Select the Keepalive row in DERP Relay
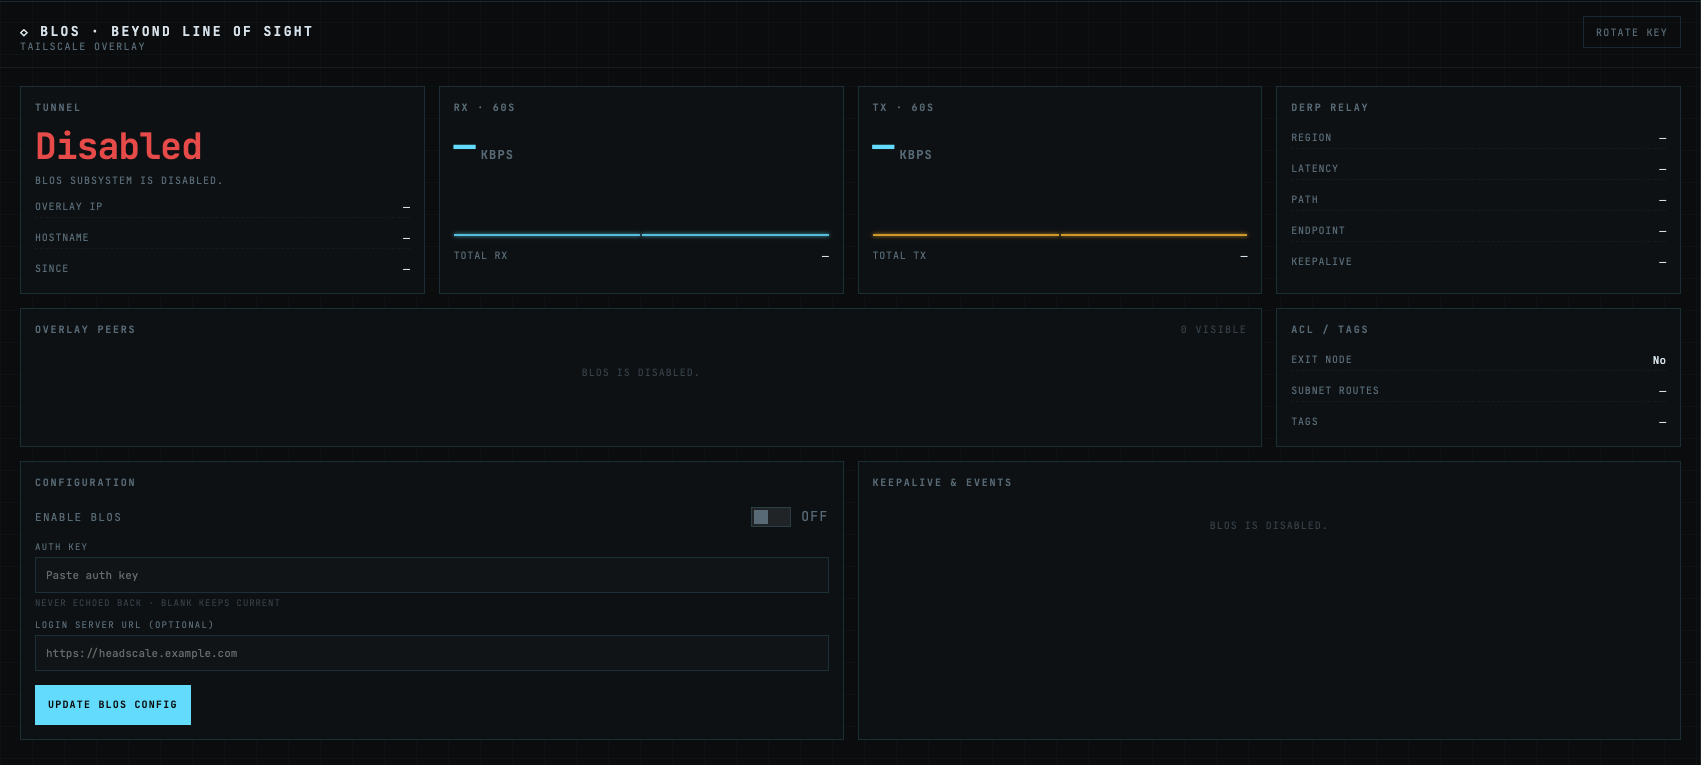The width and height of the screenshot is (1701, 765). click(1478, 262)
